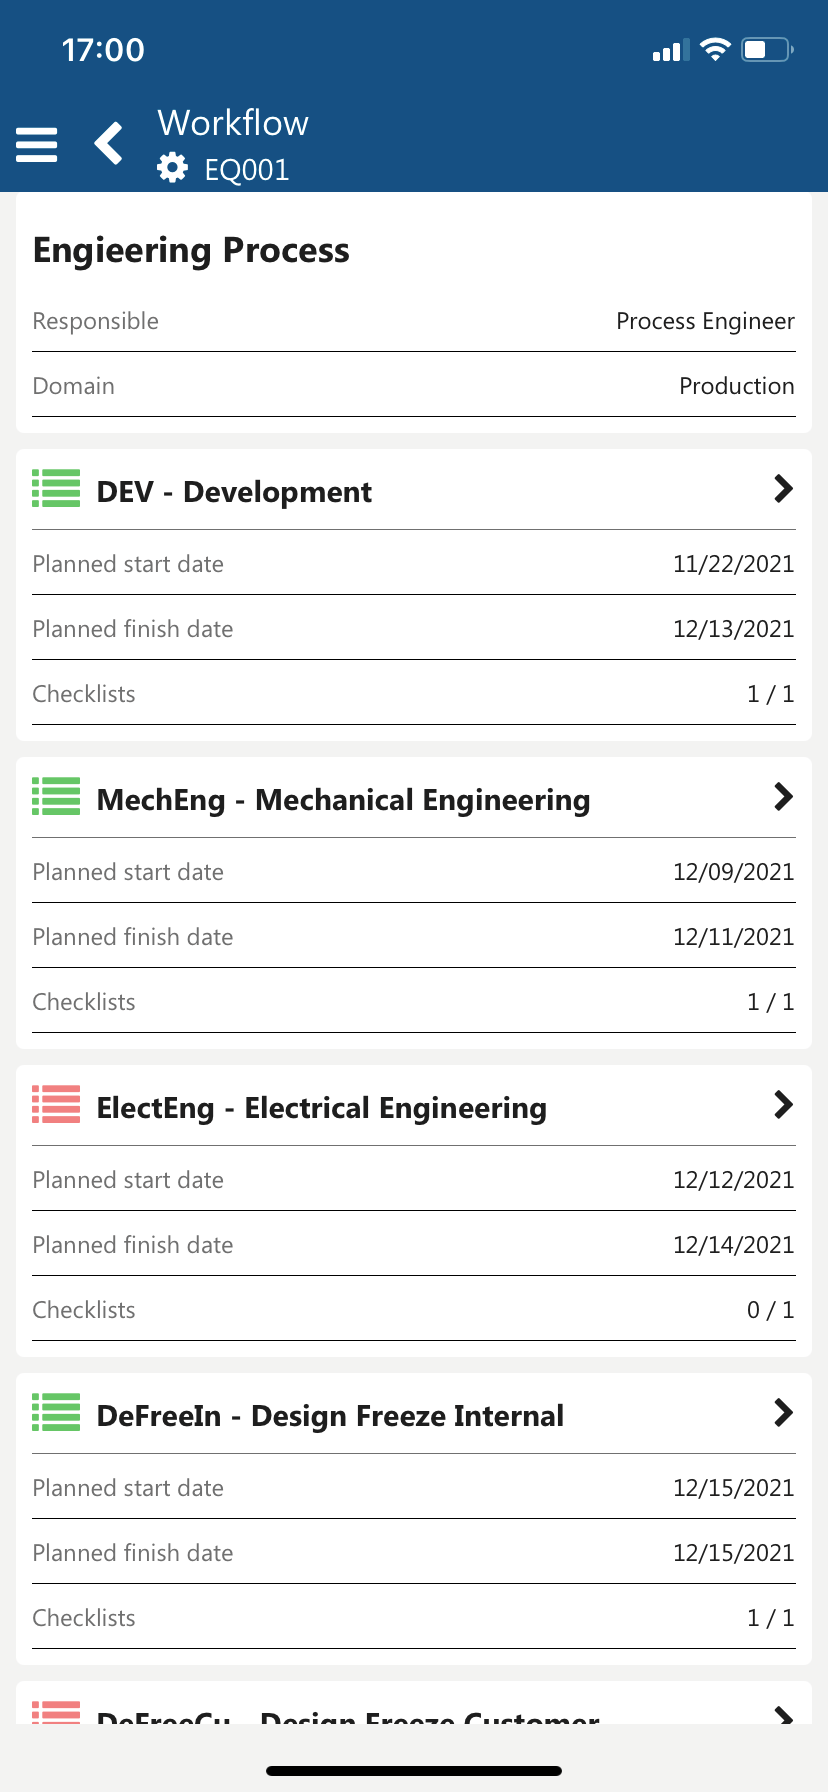
Task: Tap the green list icon for DEV
Action: (x=56, y=489)
